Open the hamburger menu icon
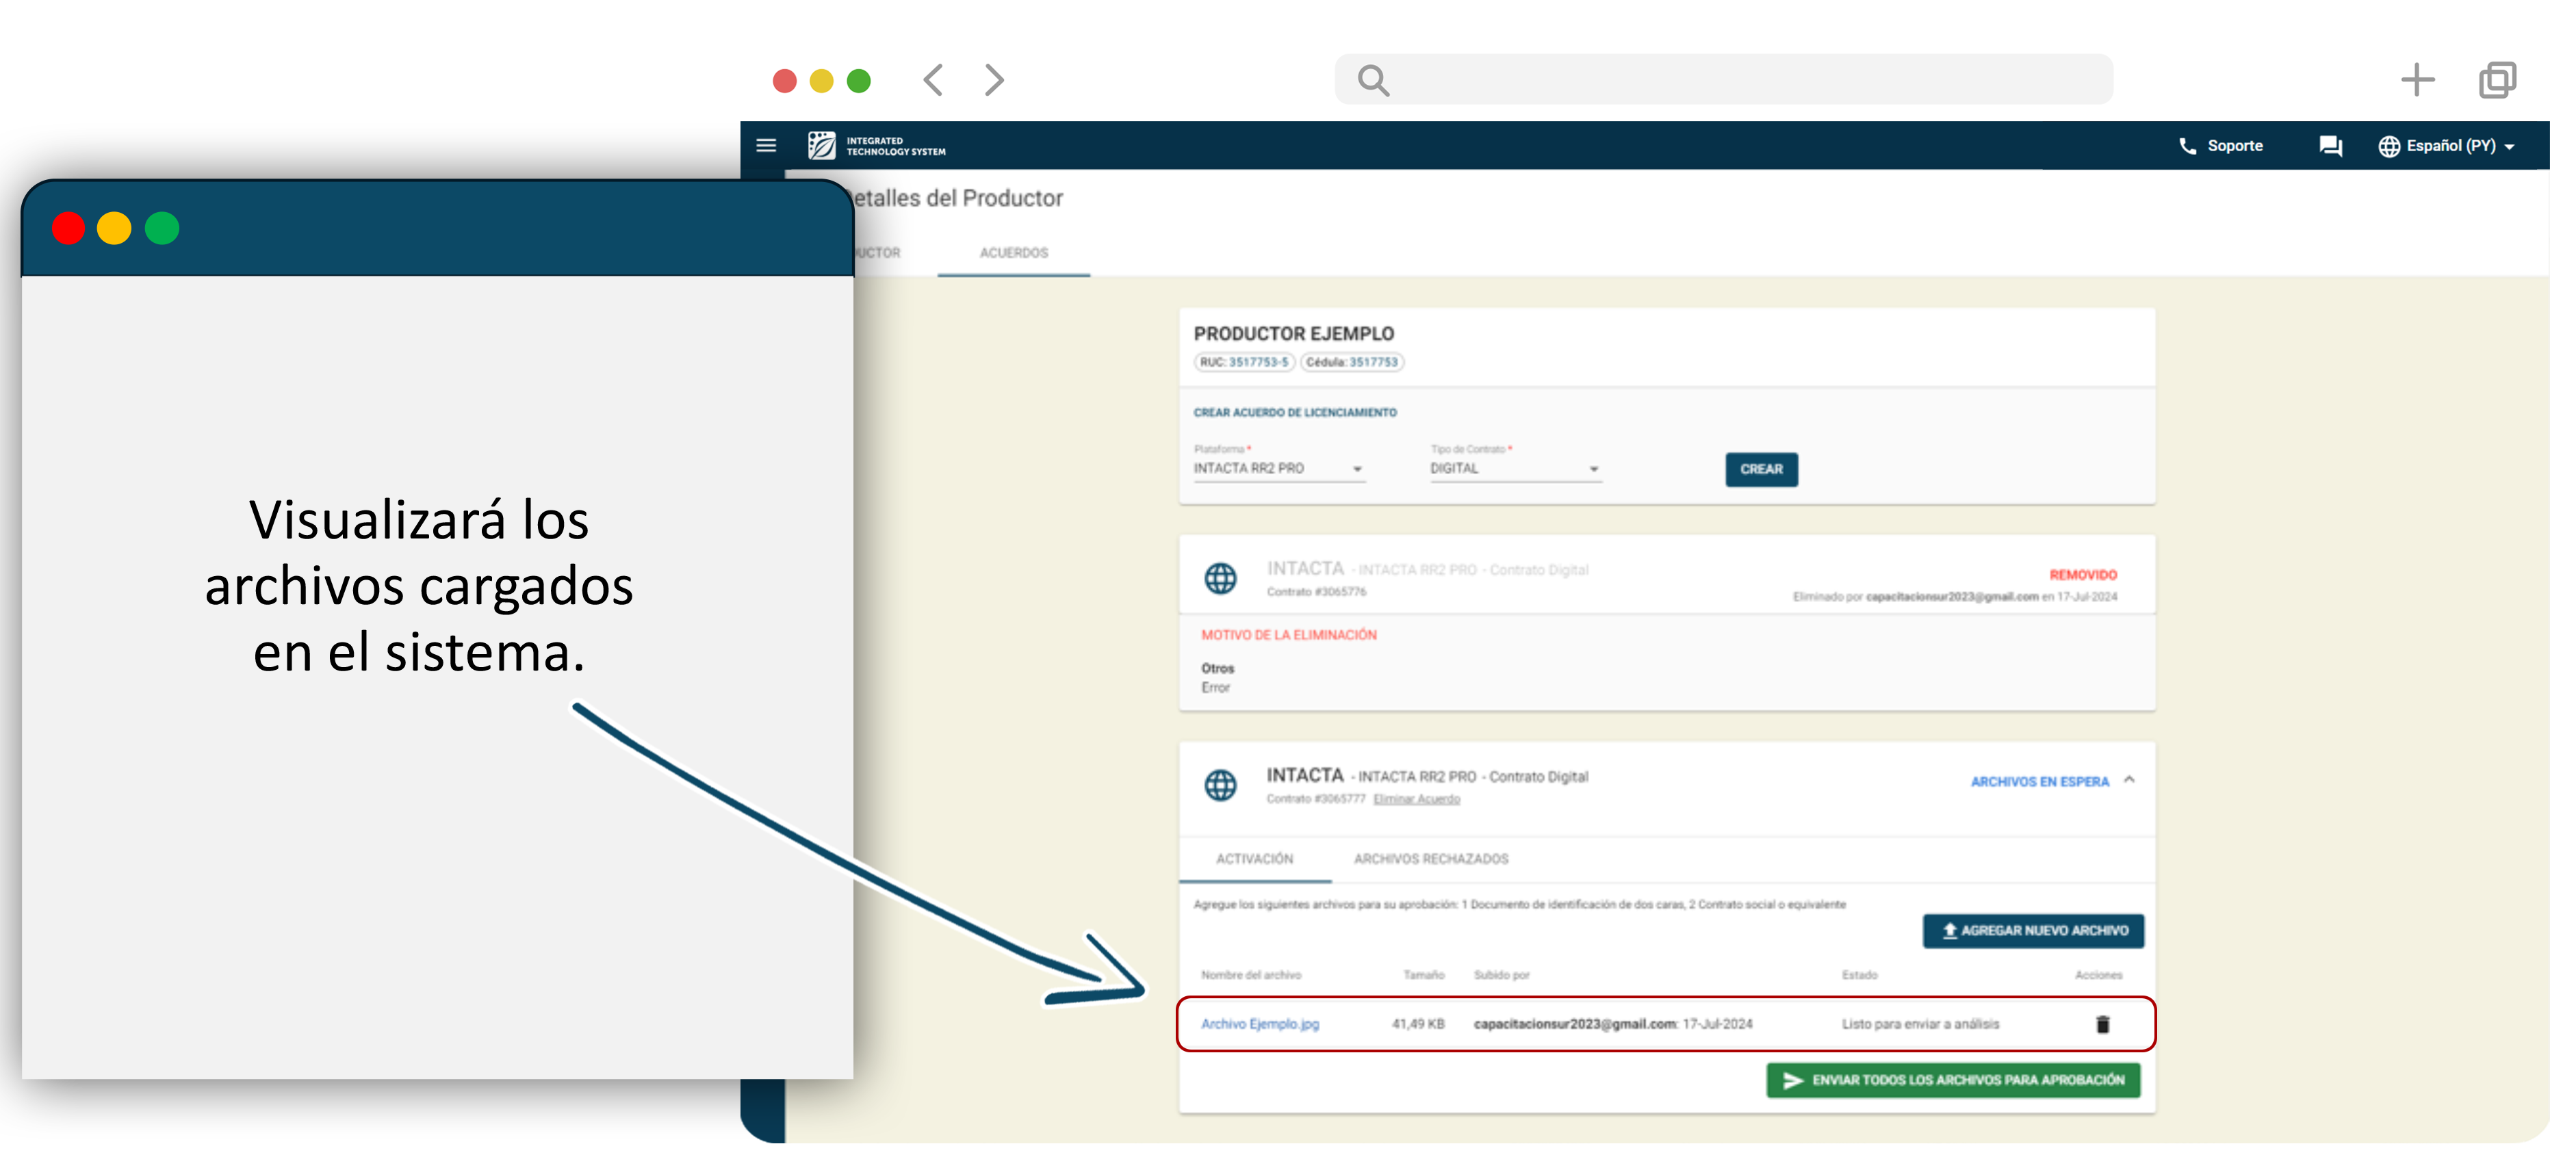Screen dimensions: 2576x1170 [x=766, y=146]
